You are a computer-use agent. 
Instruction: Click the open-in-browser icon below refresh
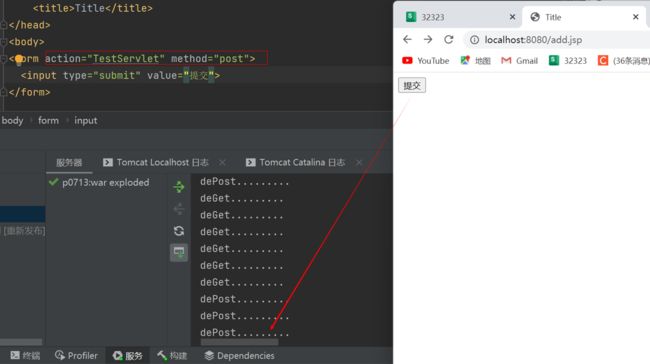pyautogui.click(x=179, y=252)
